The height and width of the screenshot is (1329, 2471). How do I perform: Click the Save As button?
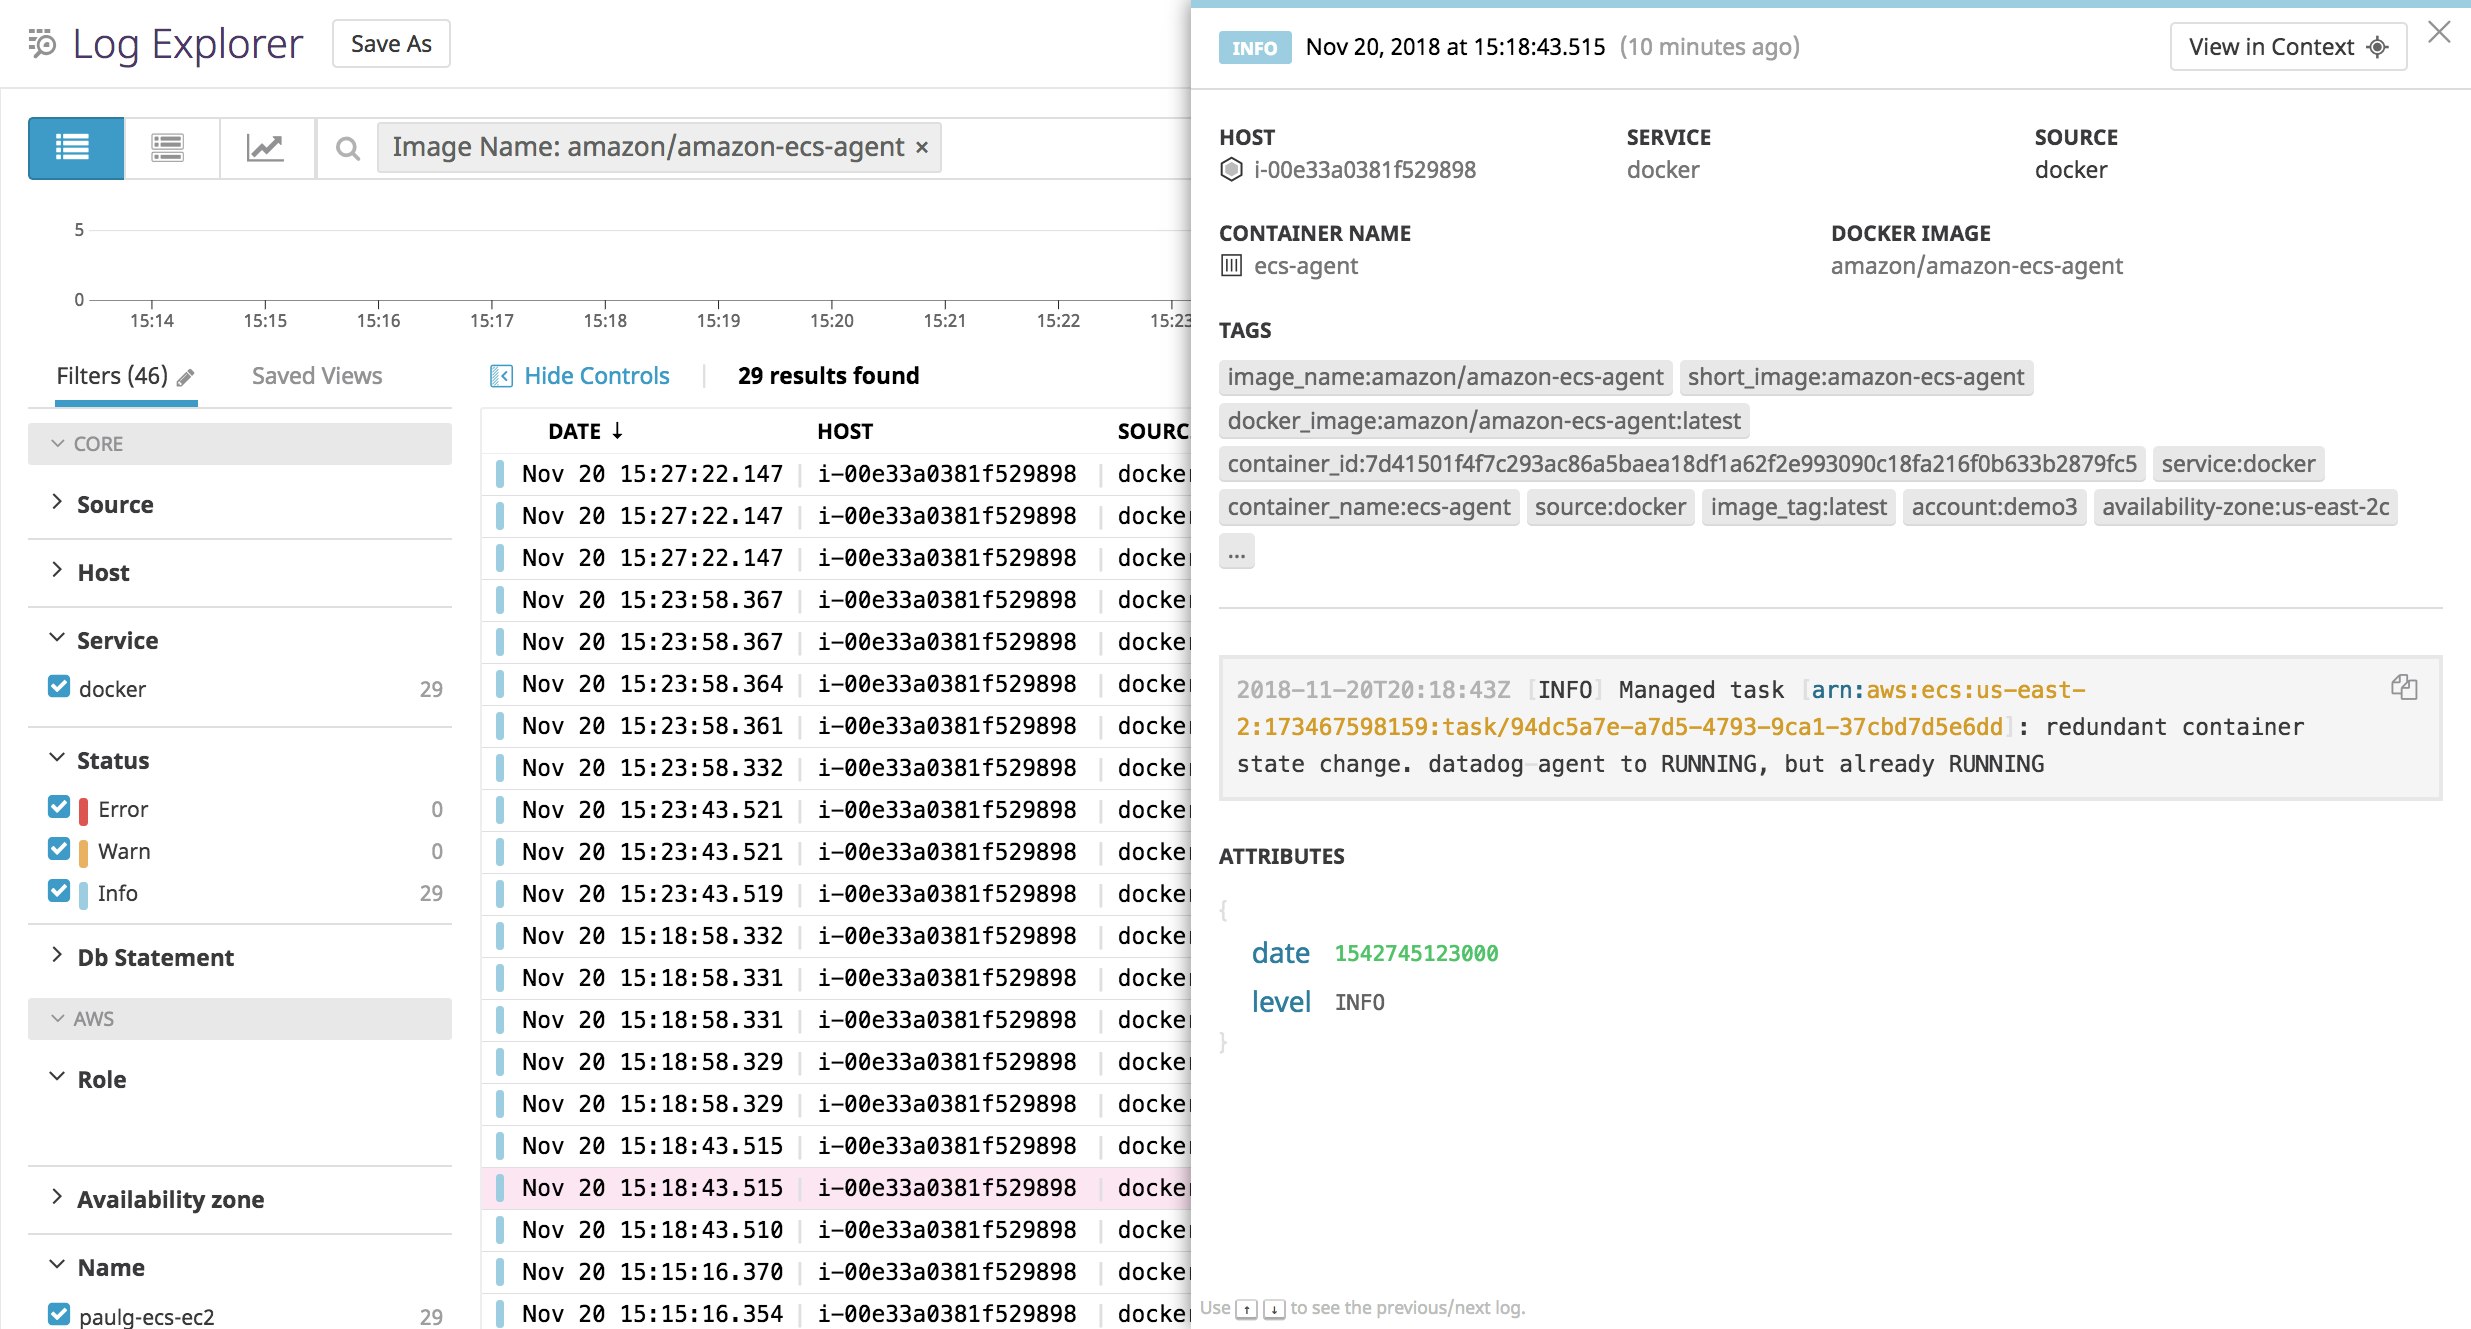pyautogui.click(x=390, y=43)
